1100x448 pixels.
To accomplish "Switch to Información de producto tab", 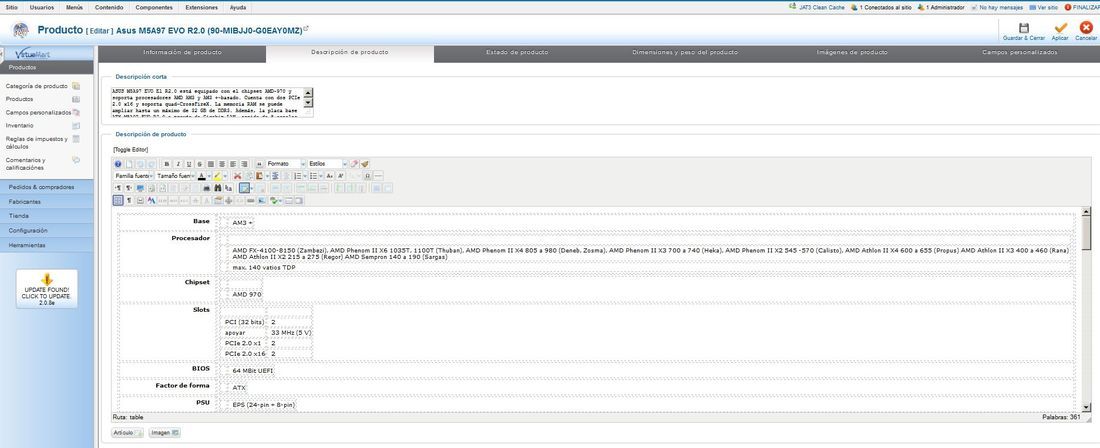I will 182,53.
